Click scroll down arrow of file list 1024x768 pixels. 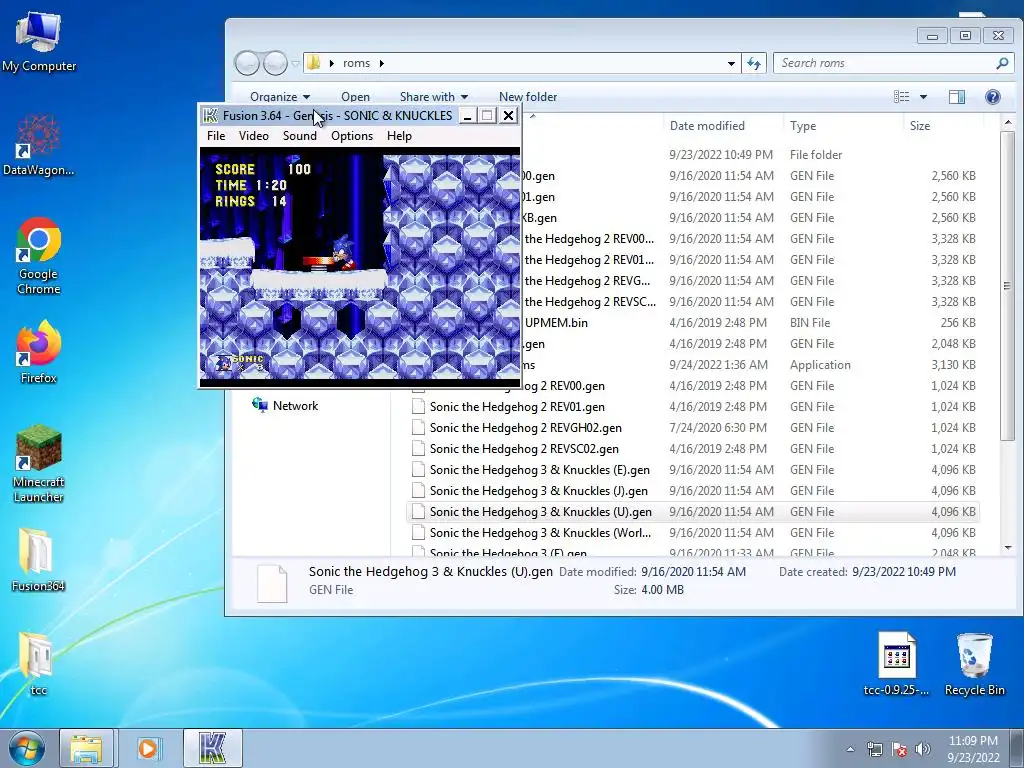point(1008,547)
